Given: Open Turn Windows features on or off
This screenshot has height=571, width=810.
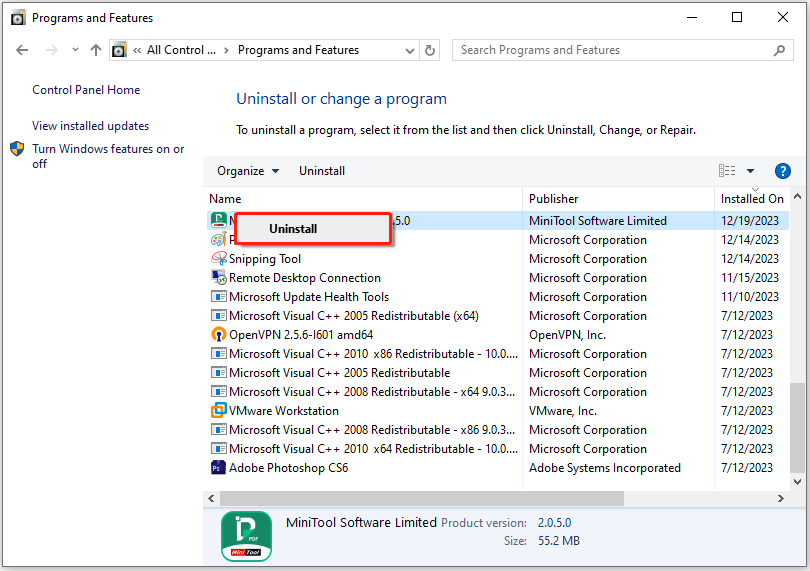Looking at the screenshot, I should pyautogui.click(x=108, y=156).
